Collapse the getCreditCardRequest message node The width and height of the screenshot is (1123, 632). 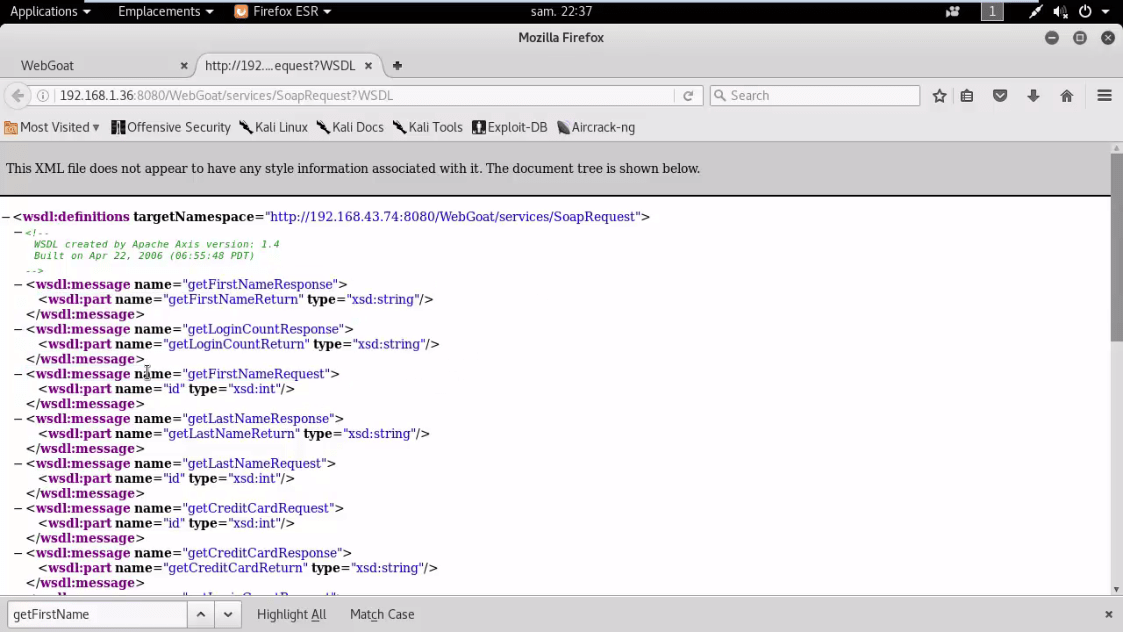pyautogui.click(x=19, y=508)
